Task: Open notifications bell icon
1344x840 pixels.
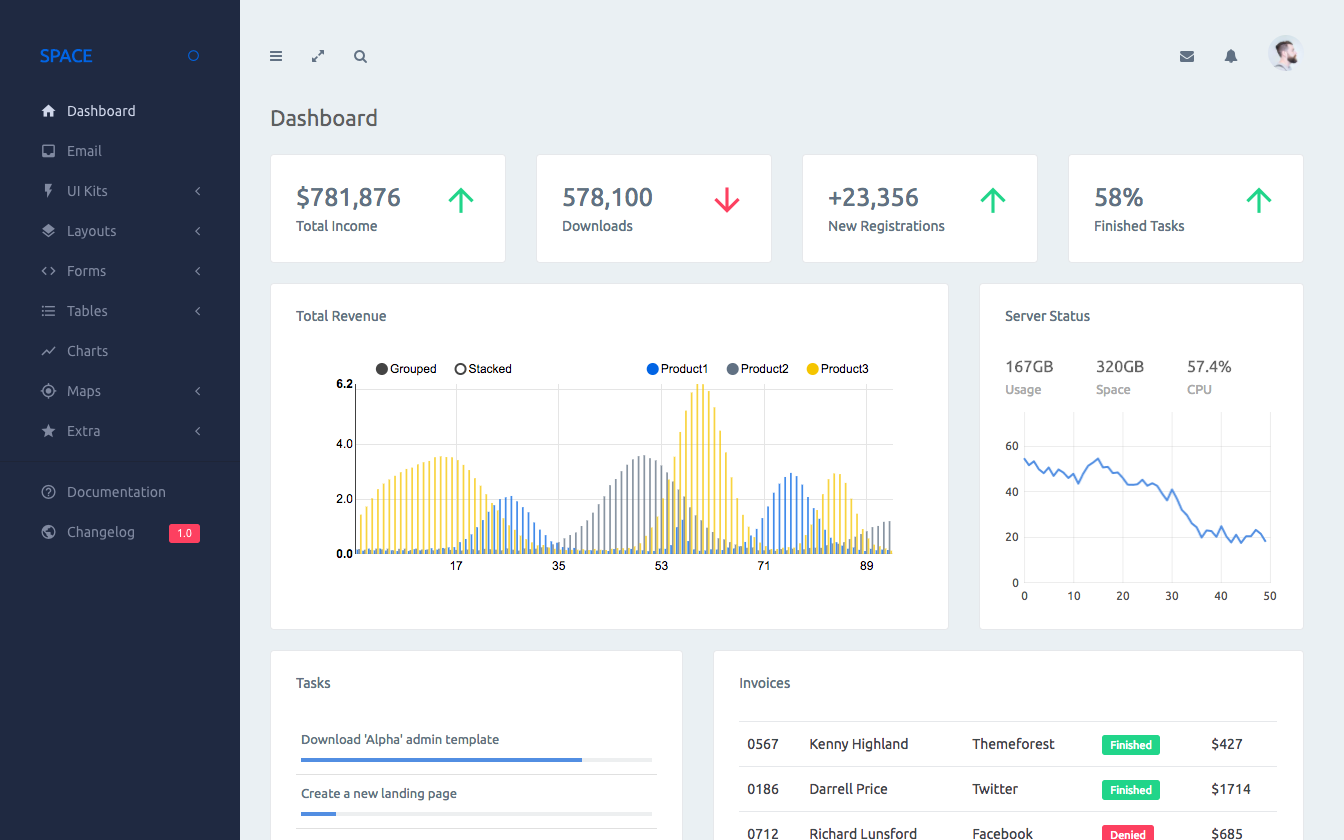Action: coord(1231,57)
